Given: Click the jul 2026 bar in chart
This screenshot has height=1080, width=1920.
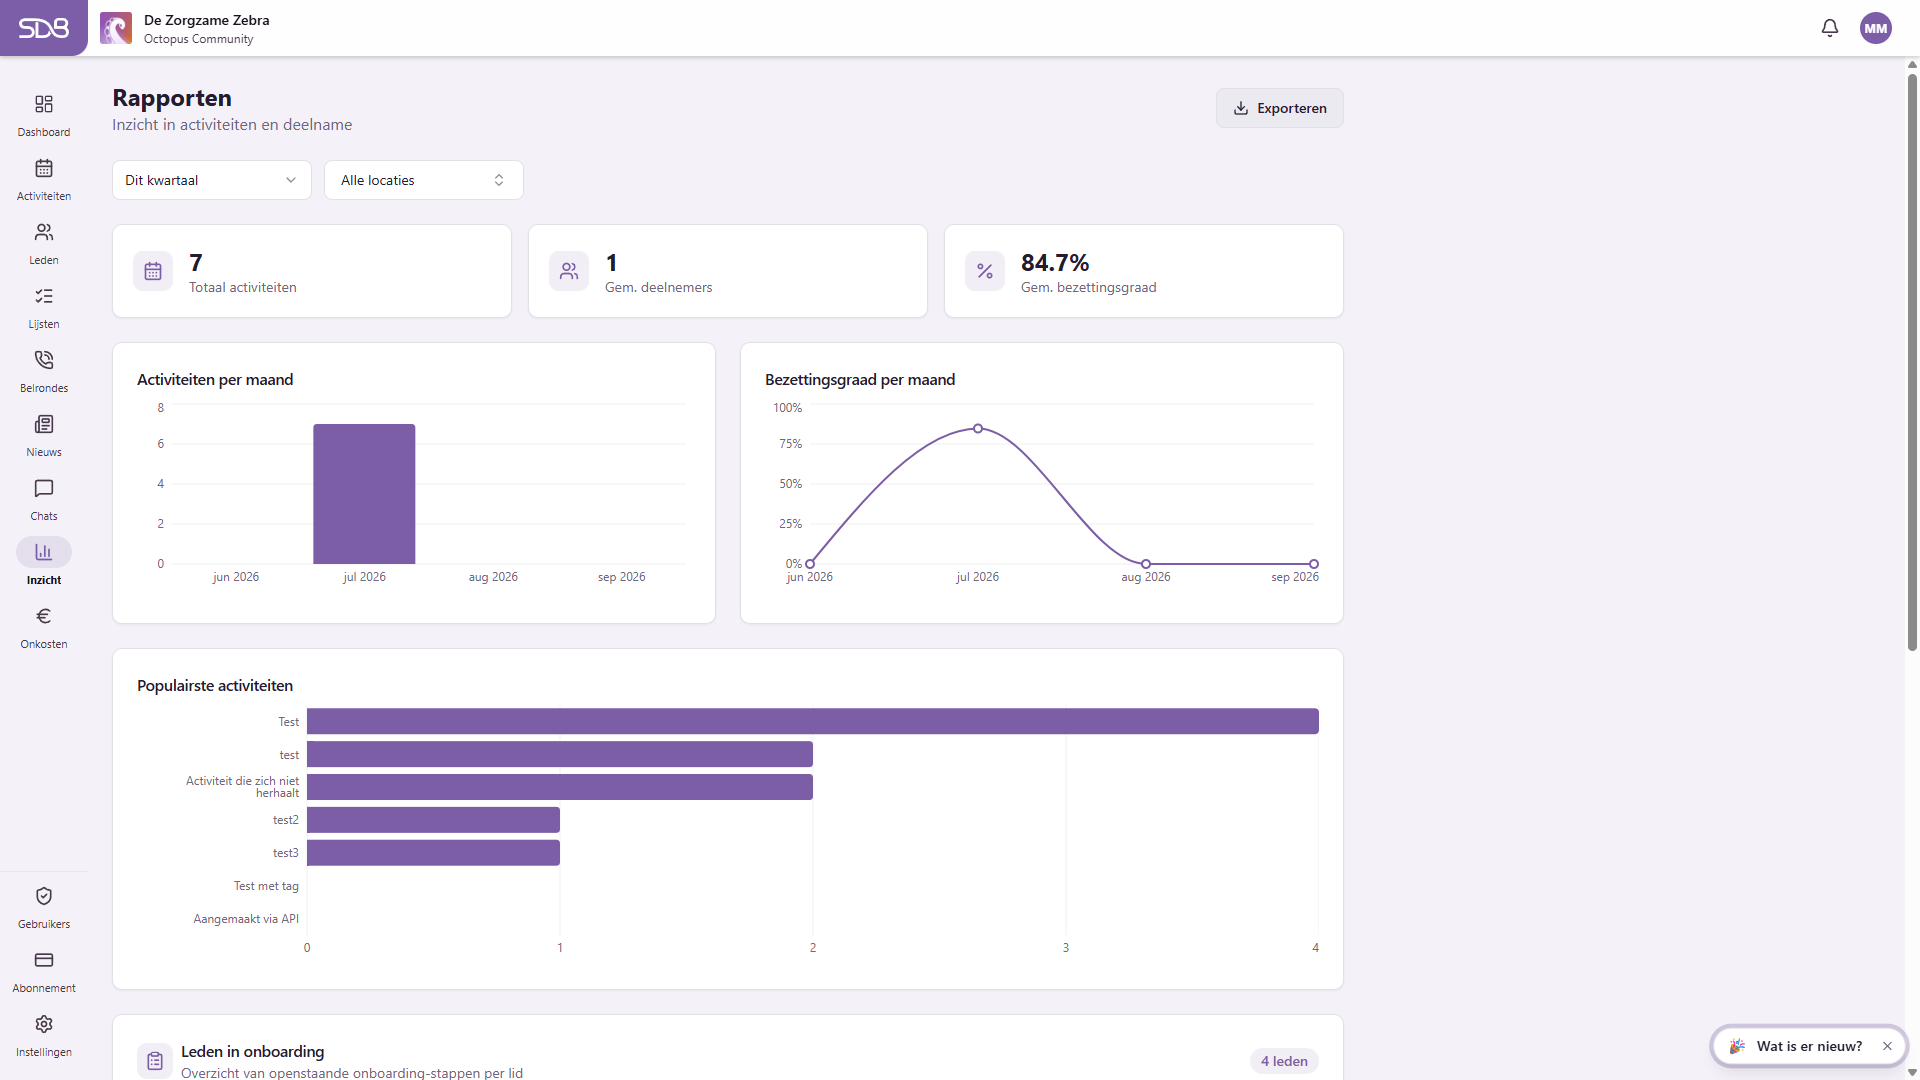Looking at the screenshot, I should pyautogui.click(x=364, y=494).
